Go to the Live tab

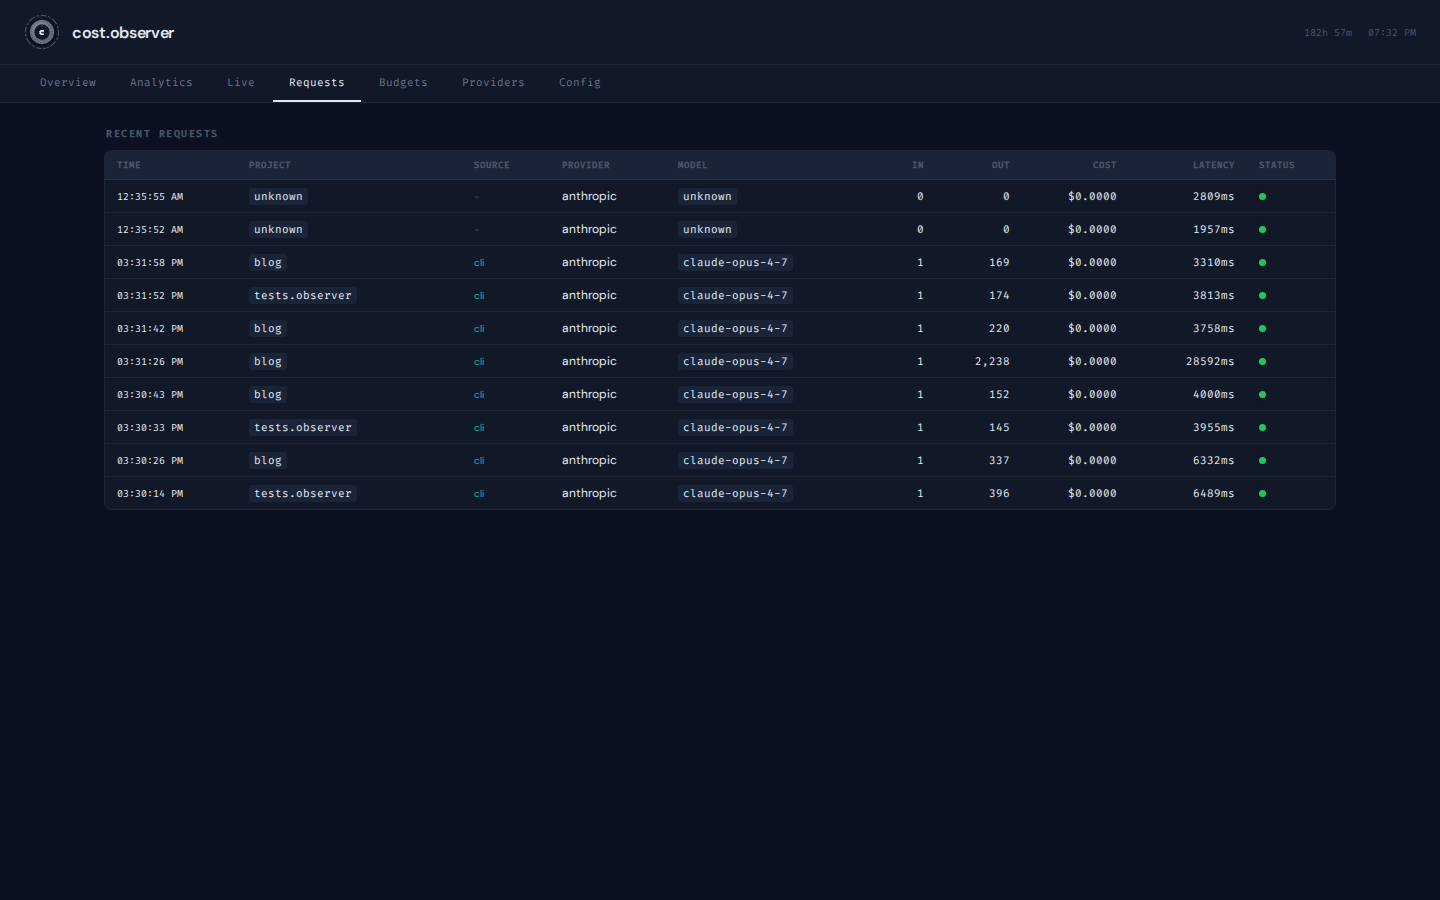tap(241, 83)
